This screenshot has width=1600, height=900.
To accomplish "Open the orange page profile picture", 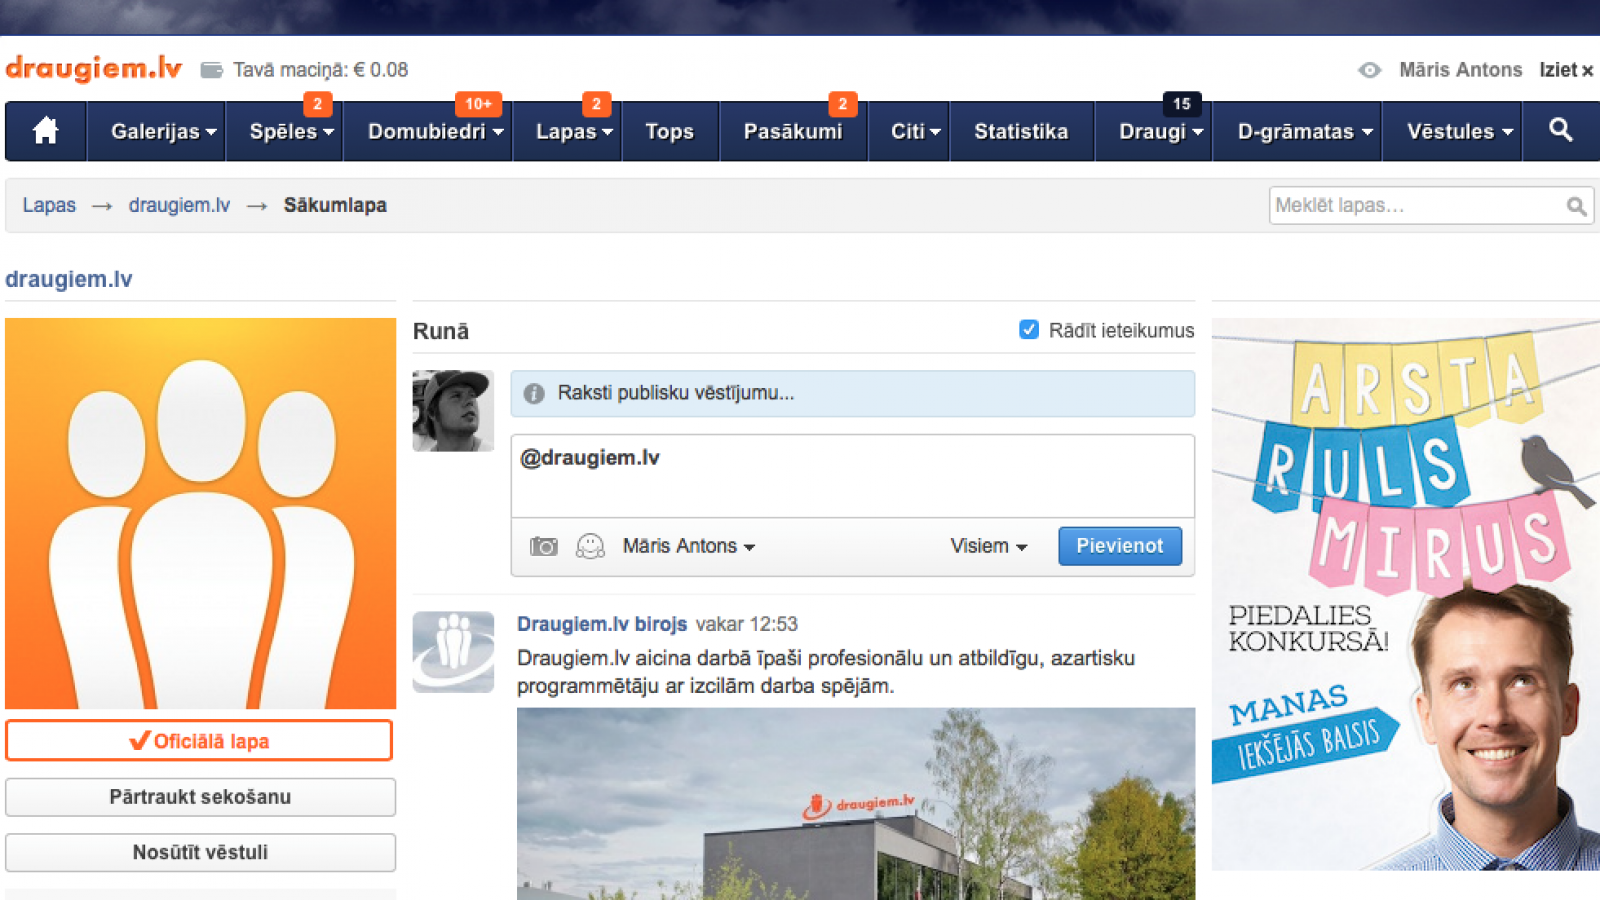I will click(200, 514).
